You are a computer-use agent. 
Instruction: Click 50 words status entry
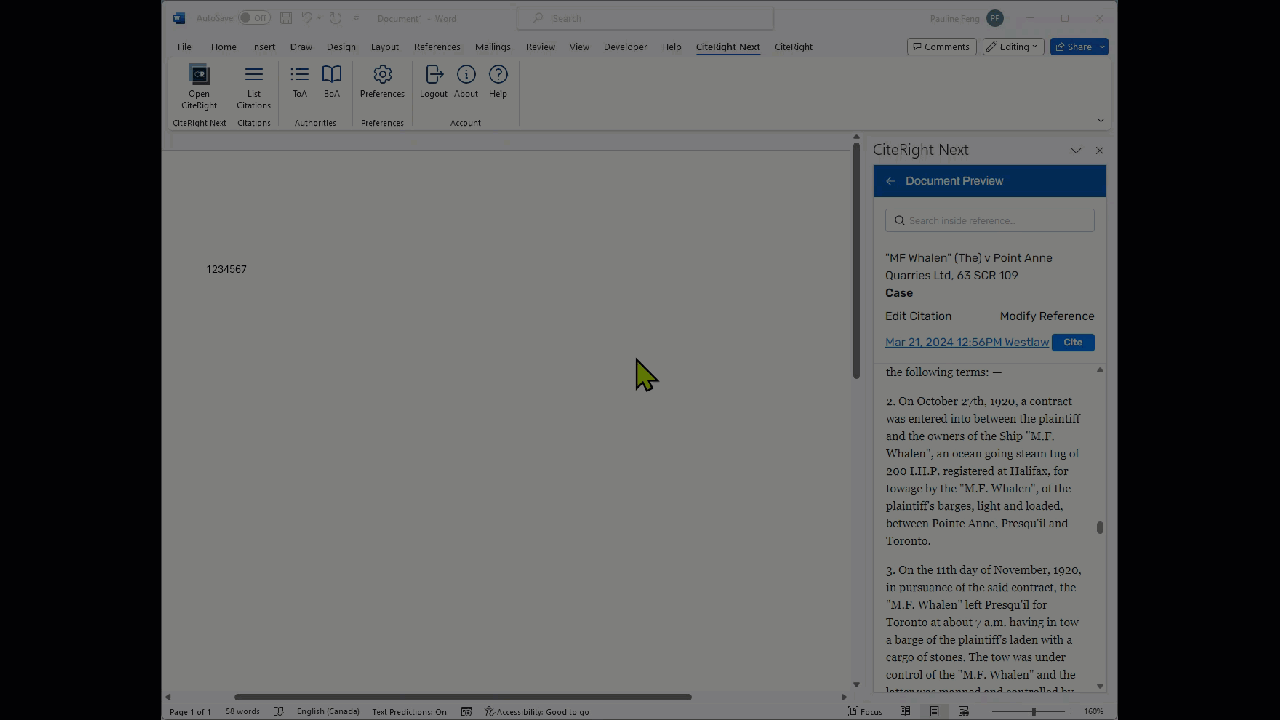coord(243,711)
